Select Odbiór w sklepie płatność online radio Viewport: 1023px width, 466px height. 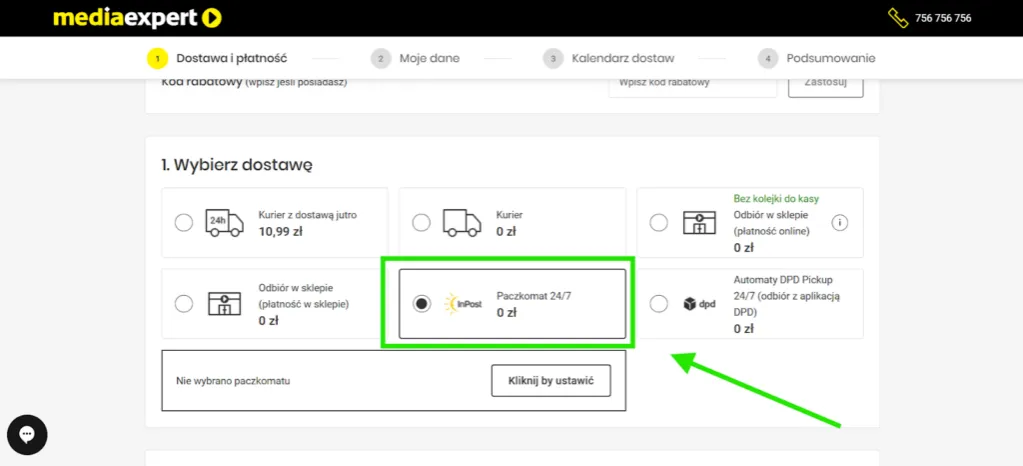tap(658, 223)
